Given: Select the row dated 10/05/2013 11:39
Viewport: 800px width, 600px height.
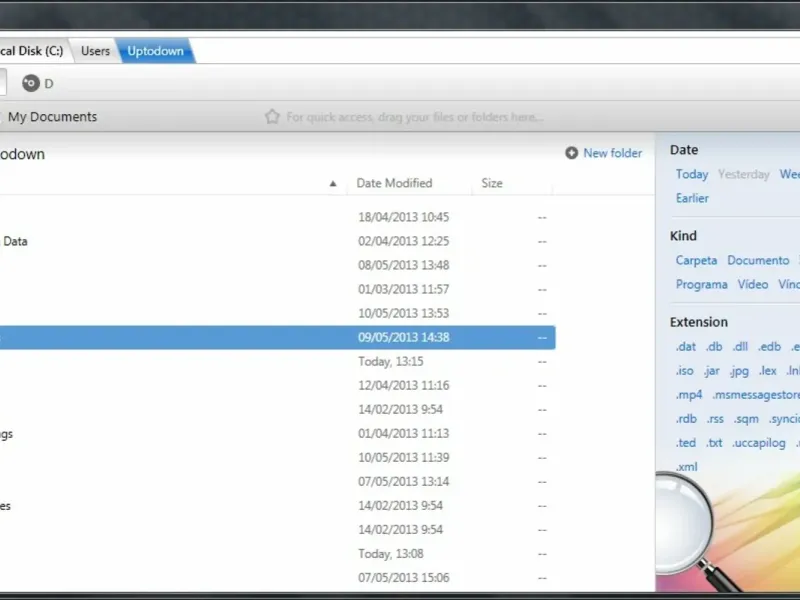Looking at the screenshot, I should coord(278,457).
